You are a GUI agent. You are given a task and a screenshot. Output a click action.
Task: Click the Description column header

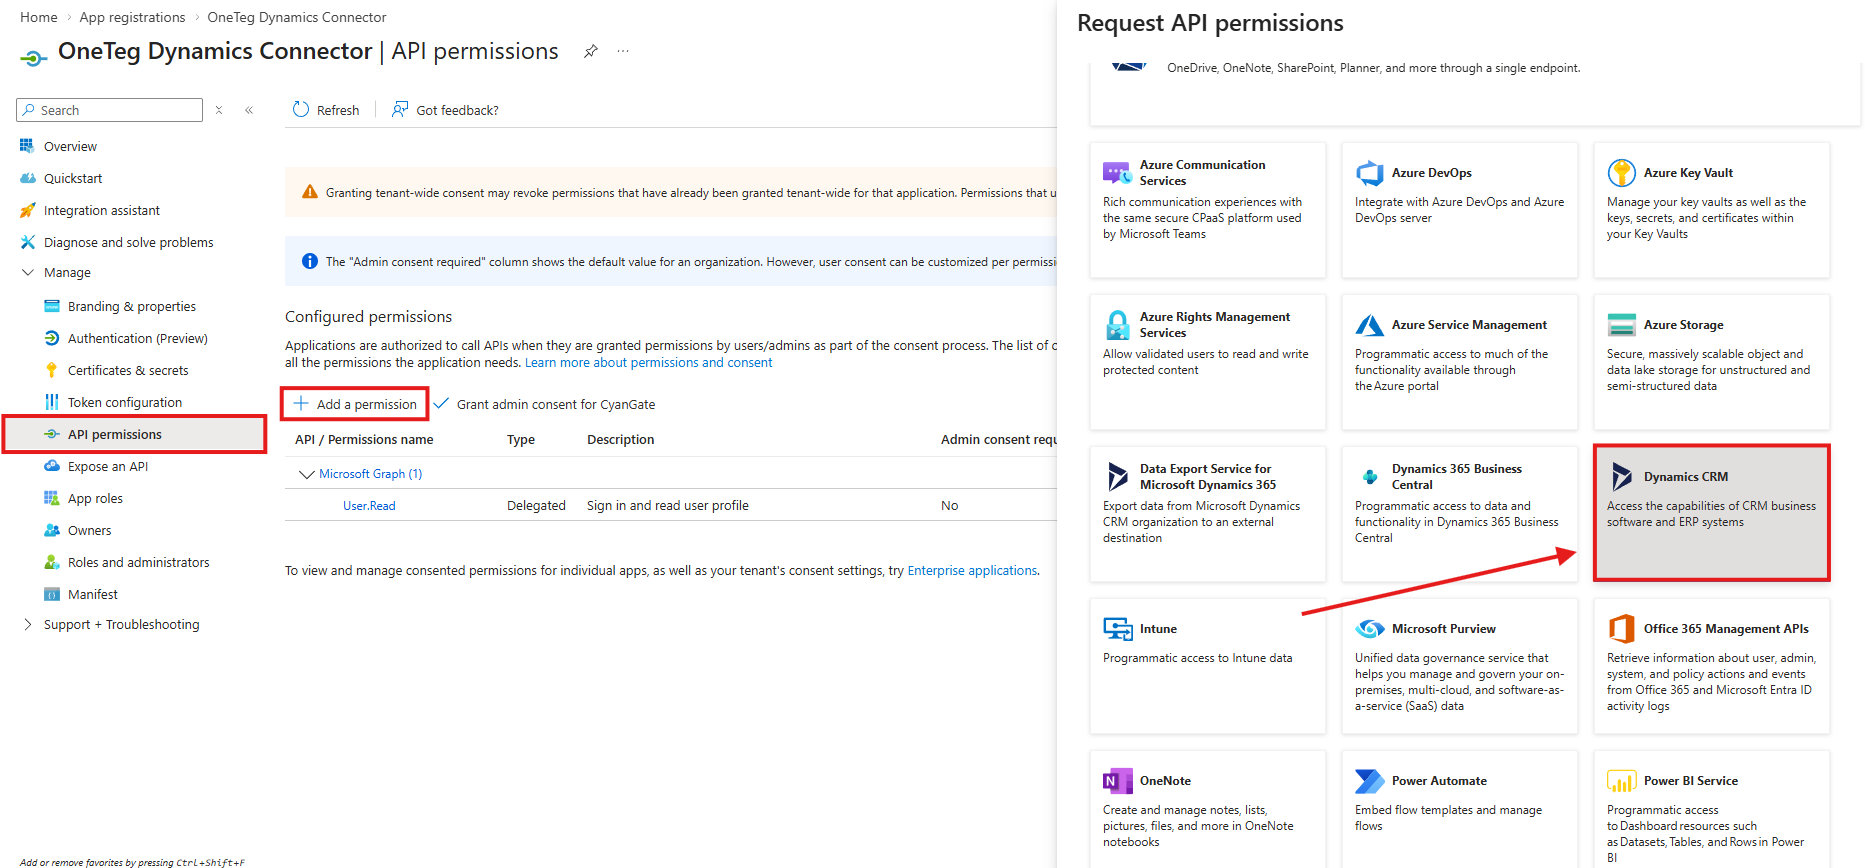(621, 440)
